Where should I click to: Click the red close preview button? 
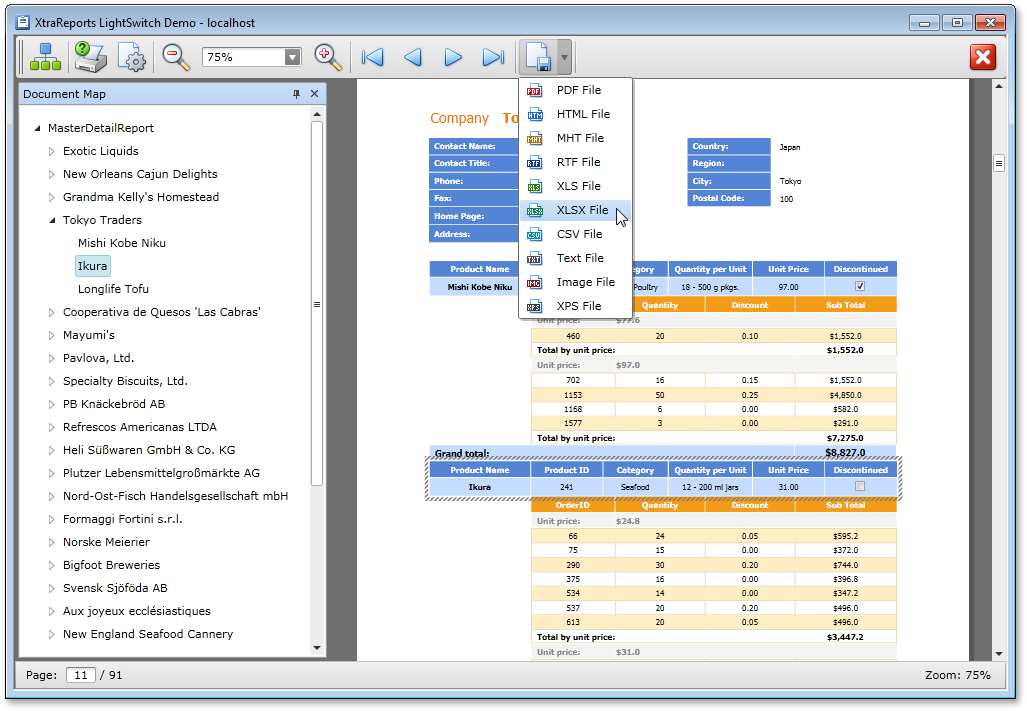(983, 58)
